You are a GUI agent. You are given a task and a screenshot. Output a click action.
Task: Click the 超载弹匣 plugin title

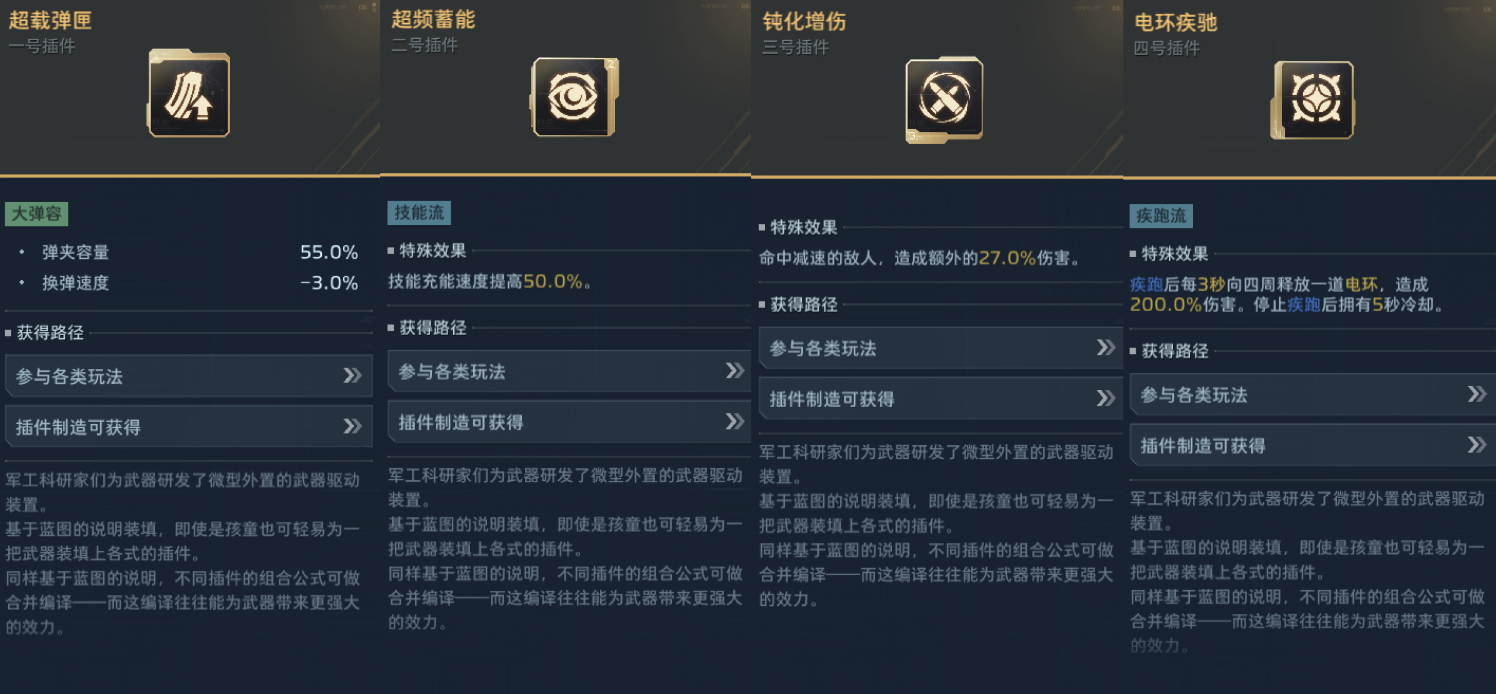coord(51,21)
